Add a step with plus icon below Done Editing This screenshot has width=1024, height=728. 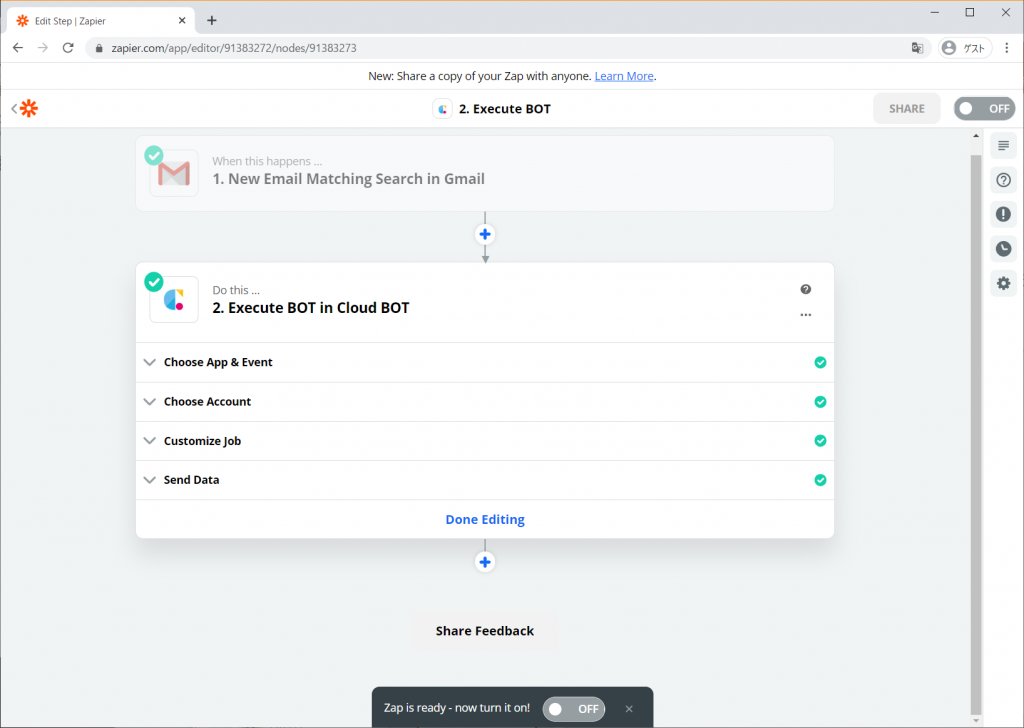485,562
